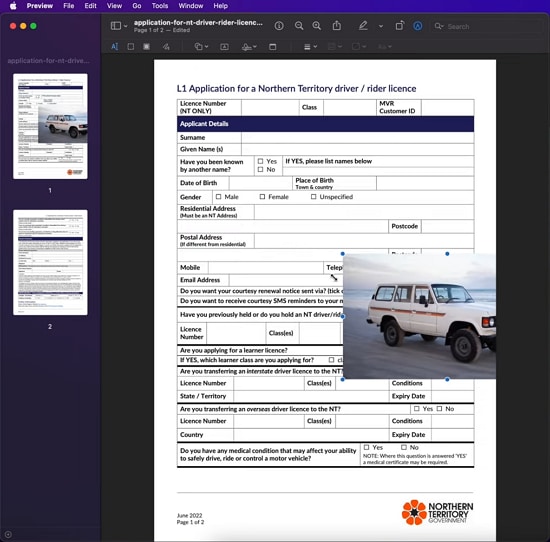
Task: Check the Male gender box
Action: 219,196
